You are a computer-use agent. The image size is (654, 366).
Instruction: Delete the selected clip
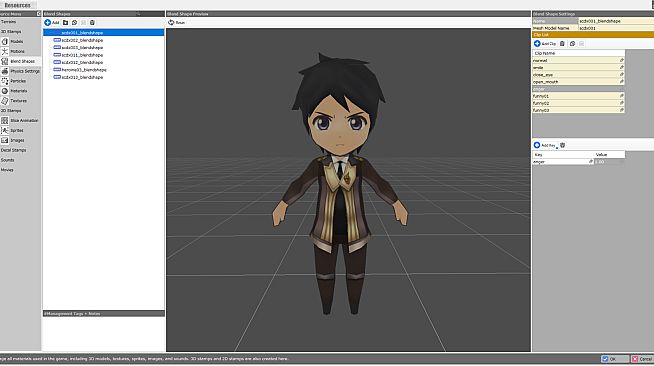(562, 44)
